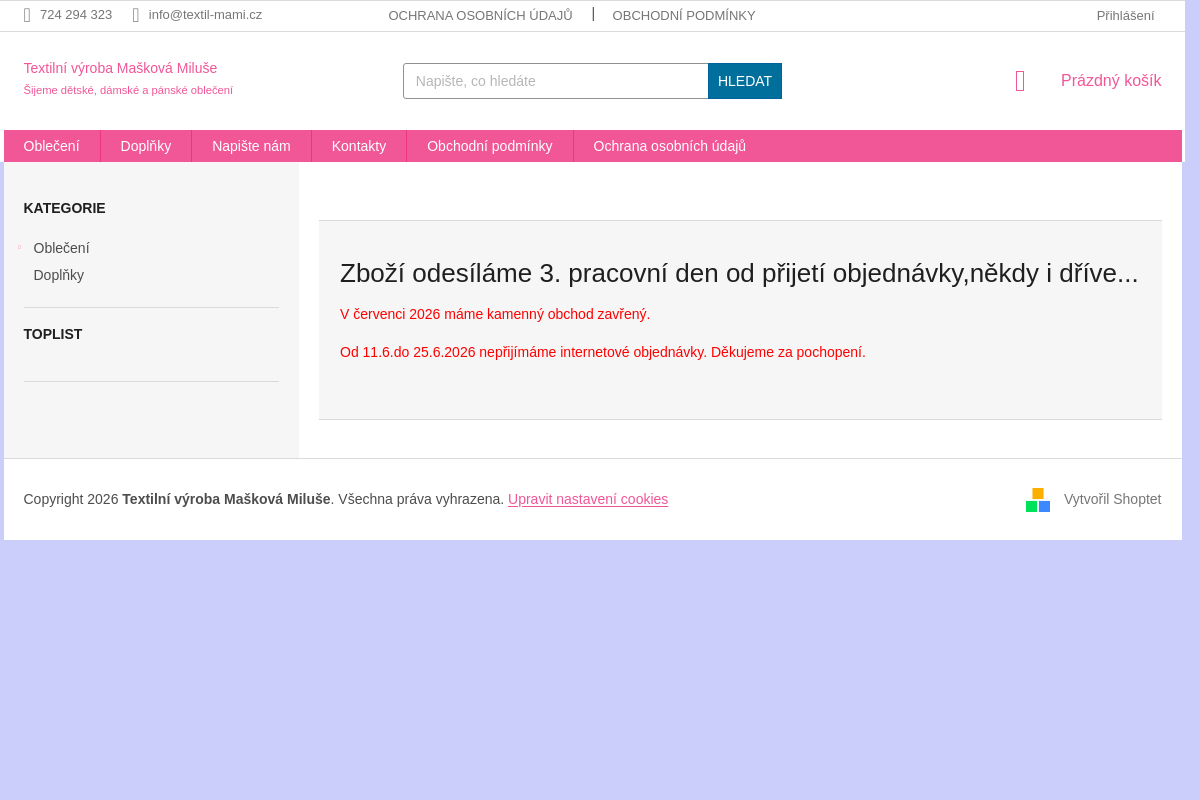This screenshot has width=1200, height=800.
Task: Open Prázdný košík cart link
Action: click(1111, 81)
